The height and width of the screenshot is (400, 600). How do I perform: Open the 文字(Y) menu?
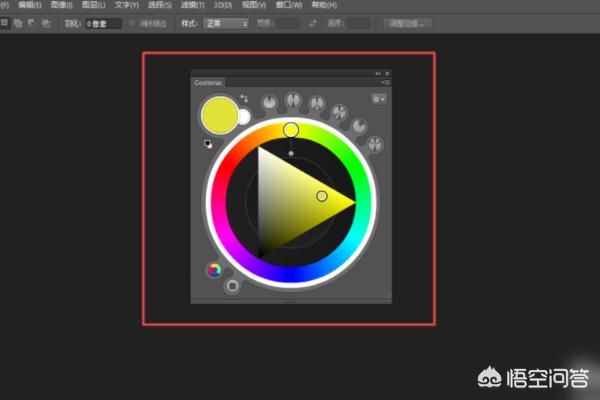click(127, 5)
